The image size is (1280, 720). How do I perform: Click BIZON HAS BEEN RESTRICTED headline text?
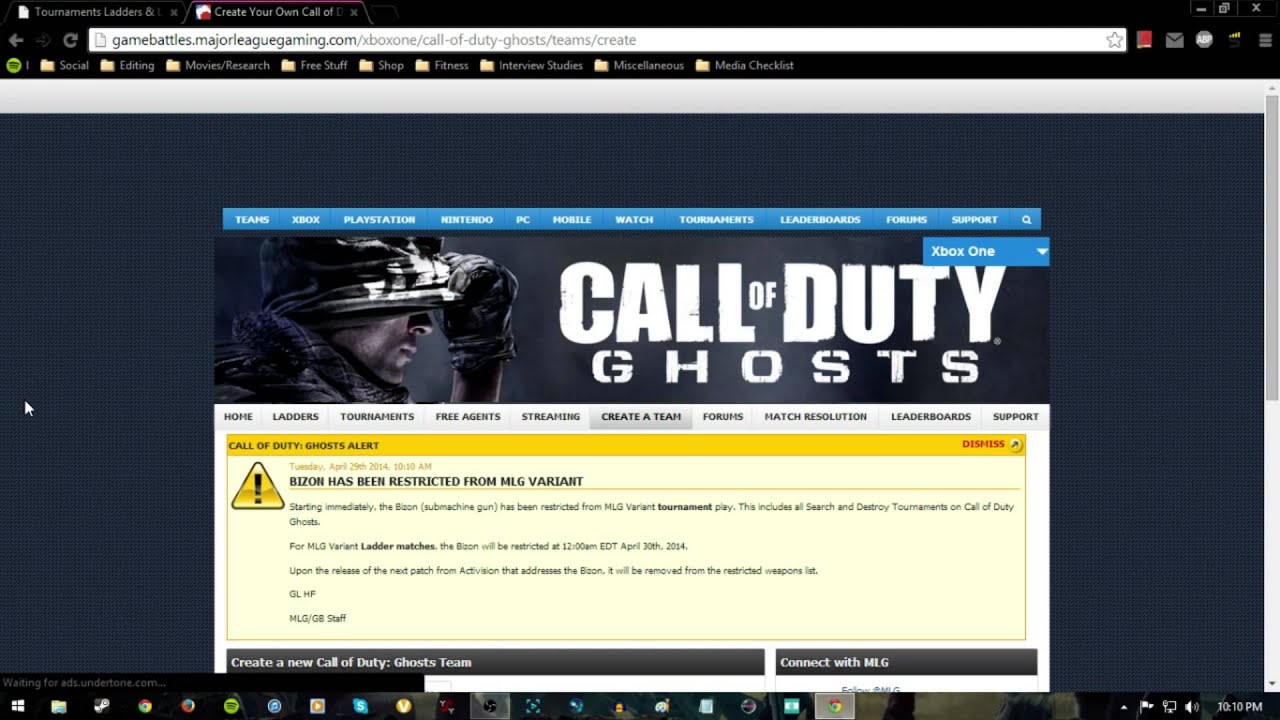click(x=436, y=481)
